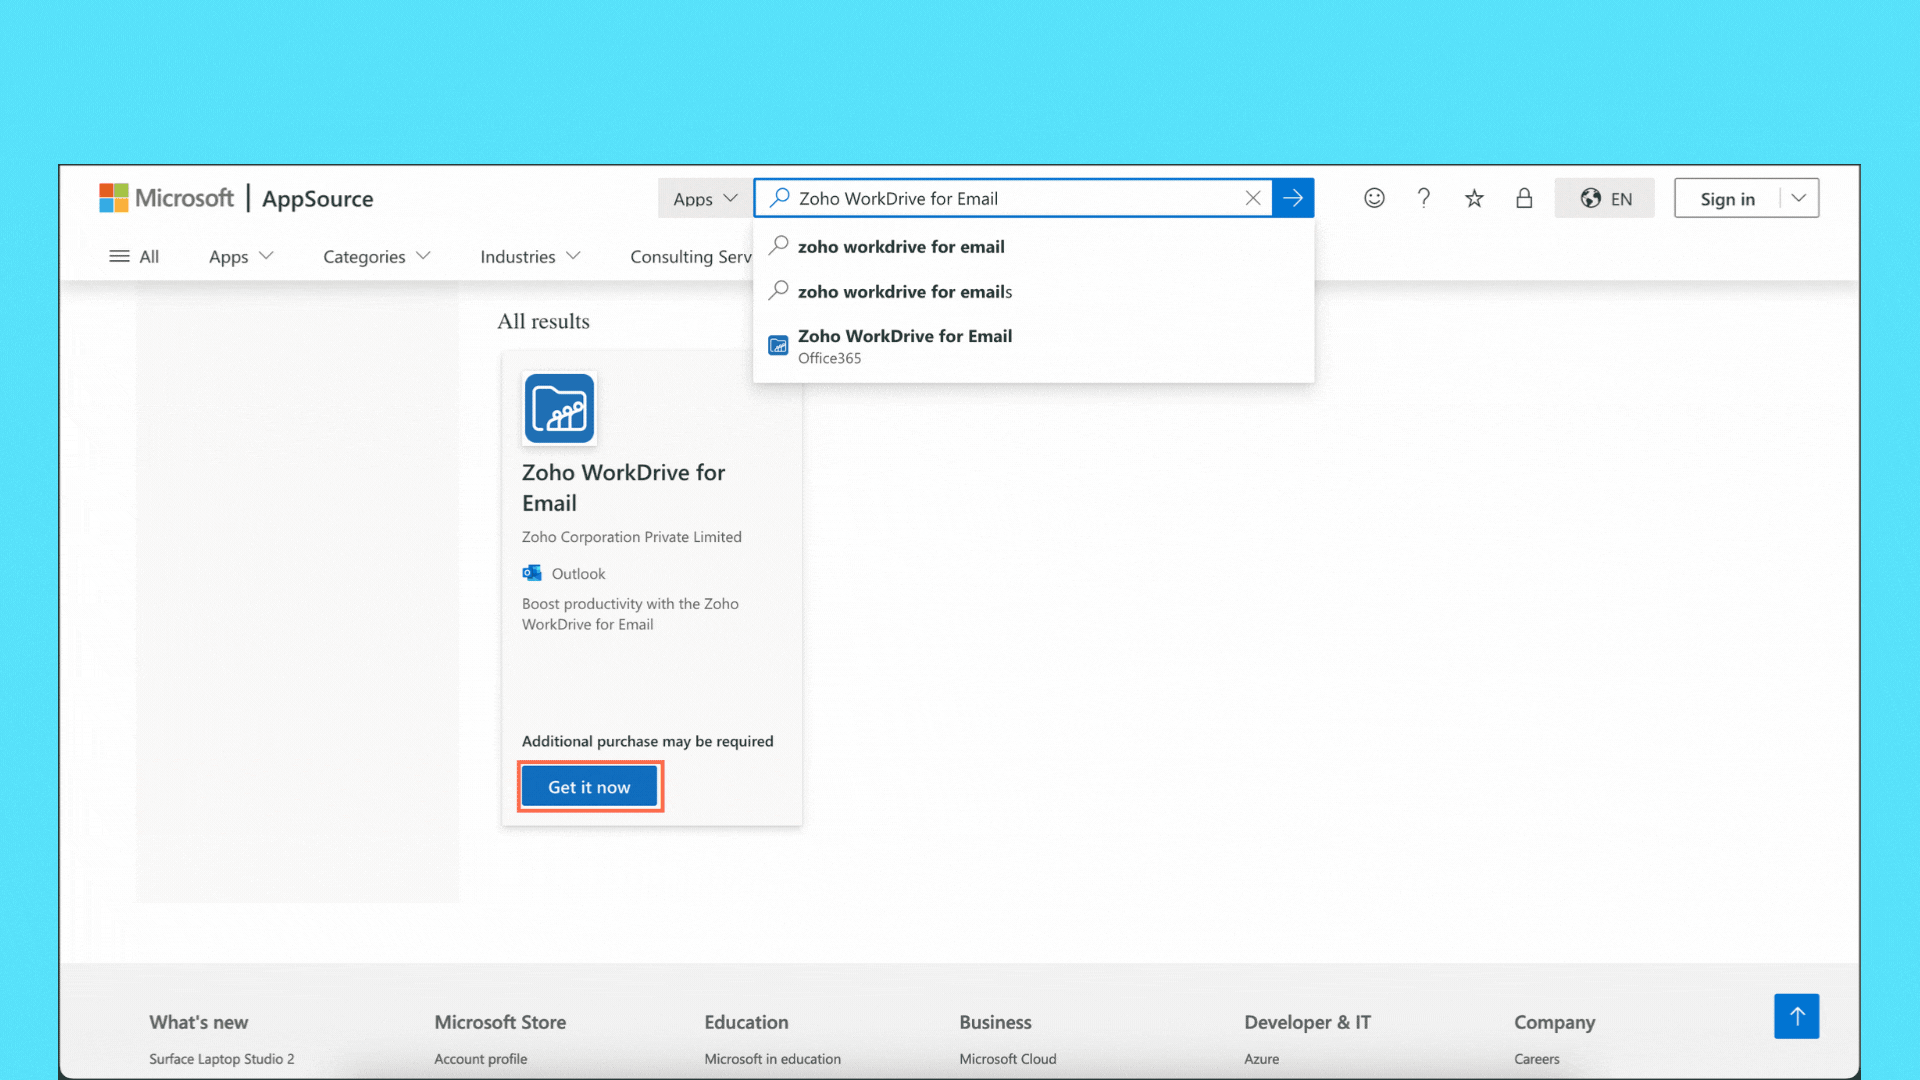The width and height of the screenshot is (1920, 1080).
Task: Open the AppSource home link
Action: (x=317, y=199)
